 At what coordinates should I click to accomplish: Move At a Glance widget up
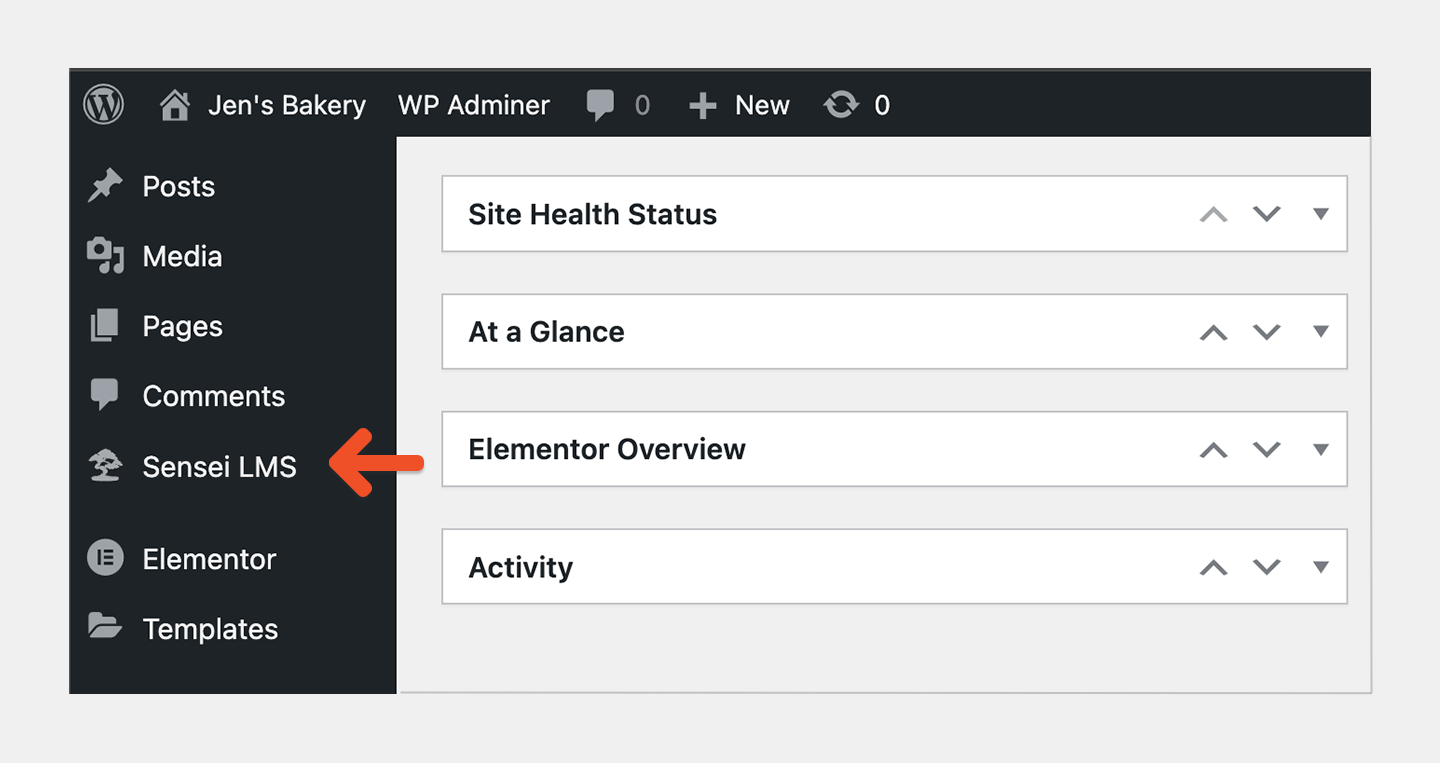pyautogui.click(x=1213, y=332)
